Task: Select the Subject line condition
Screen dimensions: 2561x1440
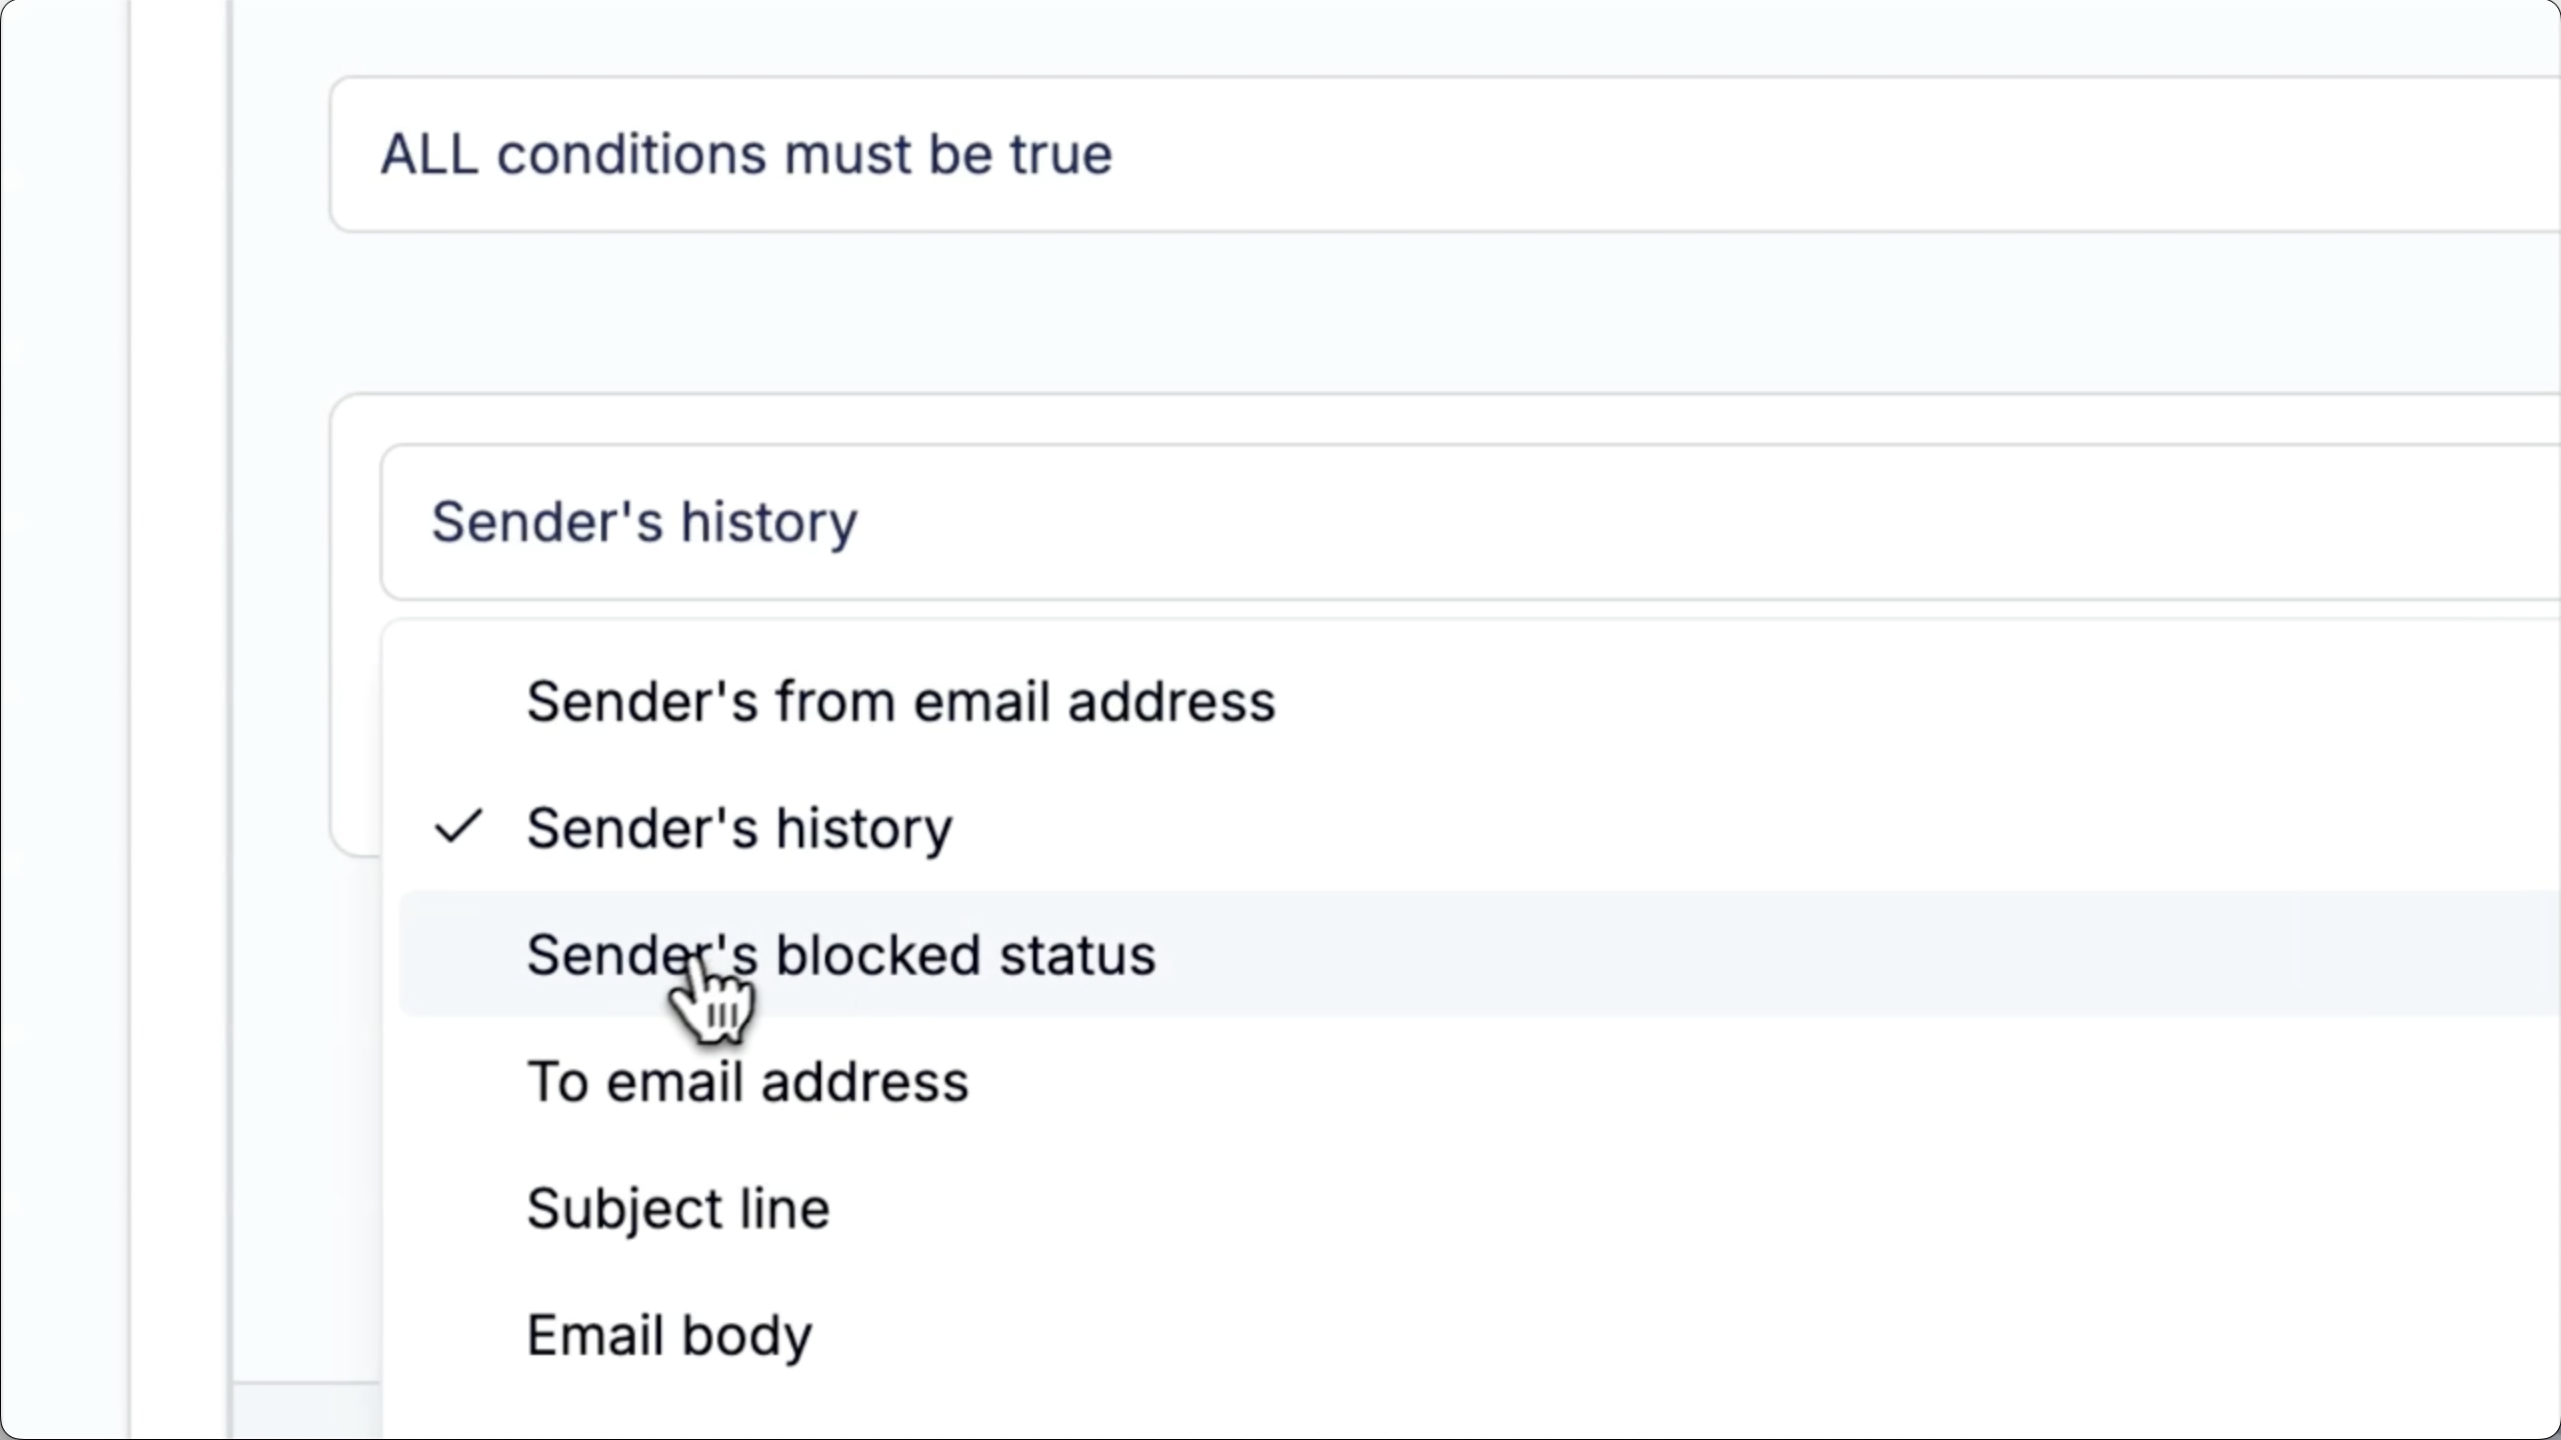Action: (x=678, y=1208)
